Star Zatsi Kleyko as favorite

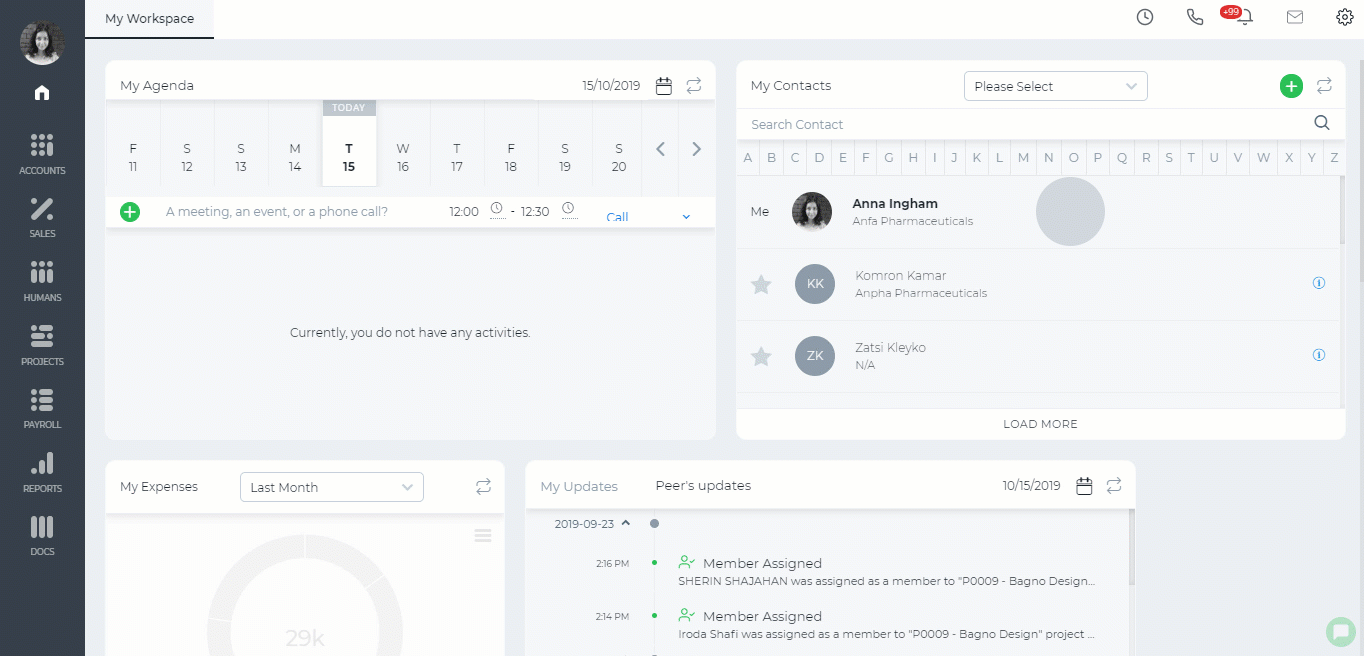pos(761,356)
